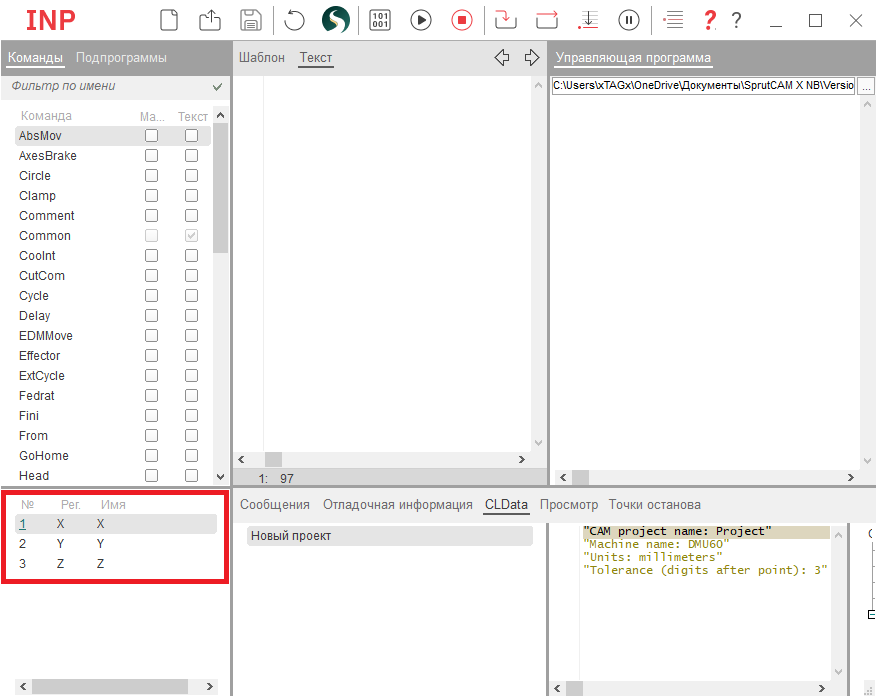Switch to the Подпрограммы tab

[121, 58]
